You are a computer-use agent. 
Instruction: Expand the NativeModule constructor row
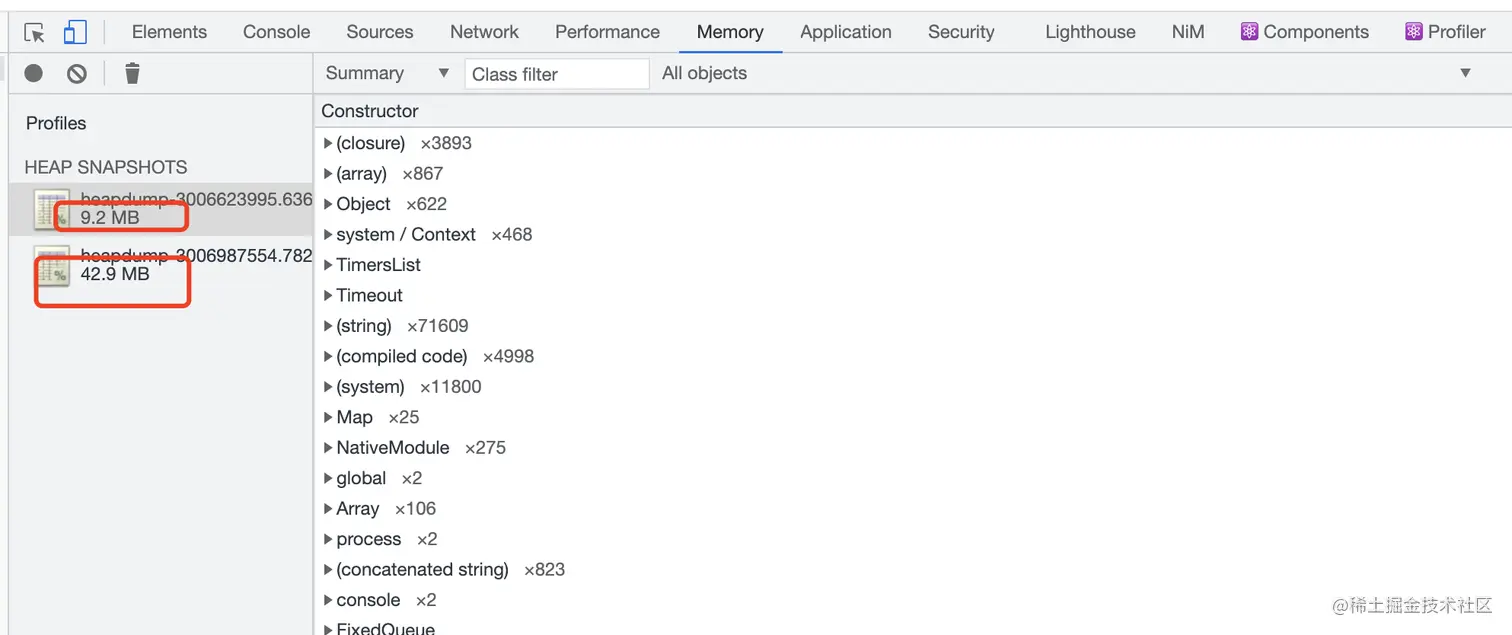pos(328,448)
